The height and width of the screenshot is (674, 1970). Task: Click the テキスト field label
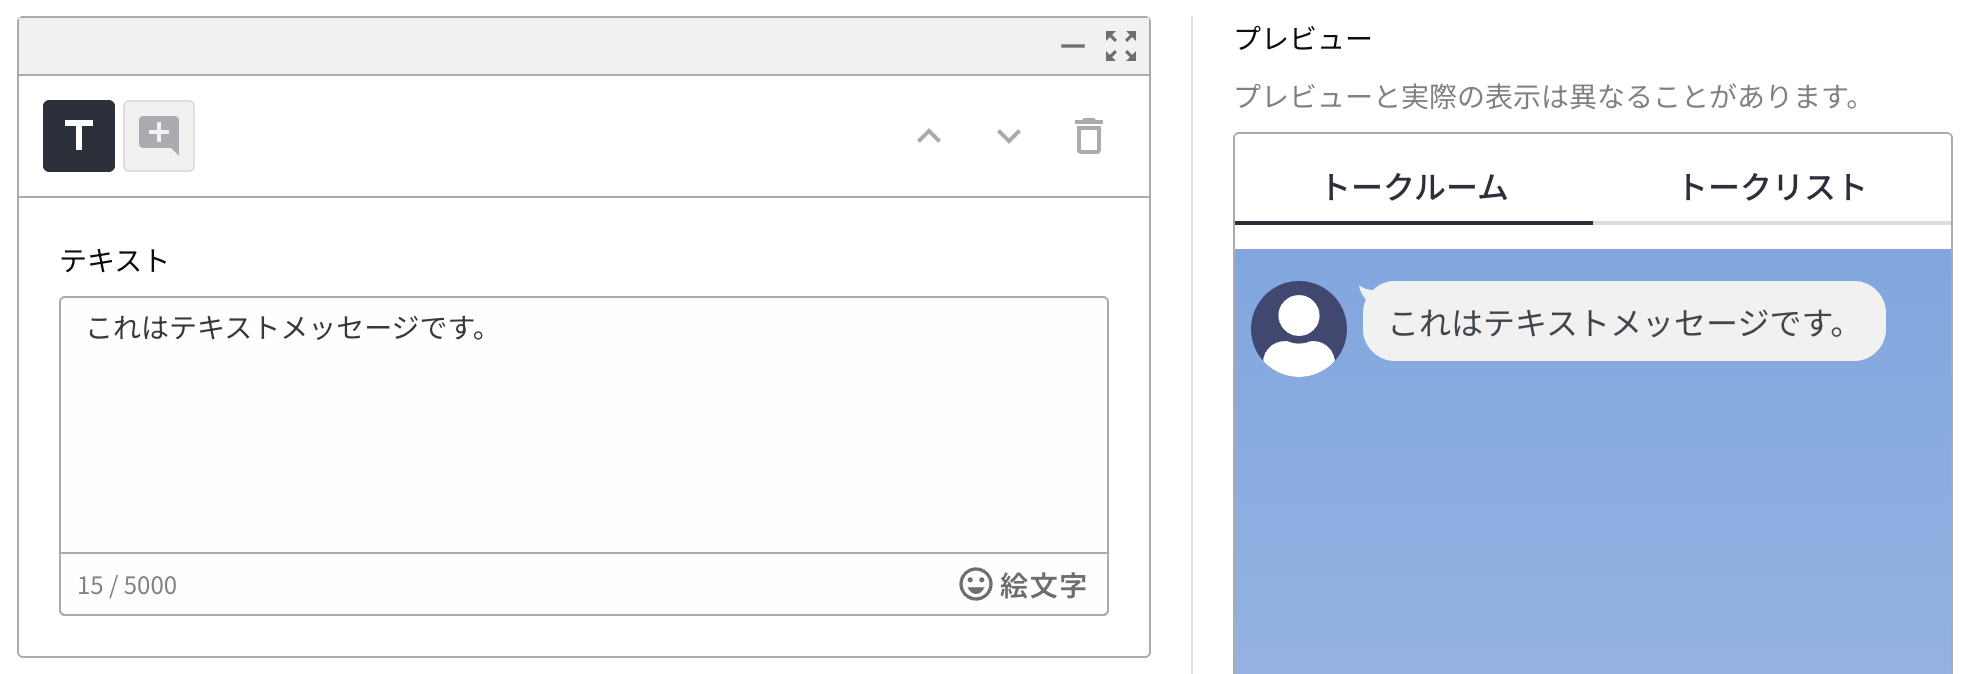tap(114, 261)
